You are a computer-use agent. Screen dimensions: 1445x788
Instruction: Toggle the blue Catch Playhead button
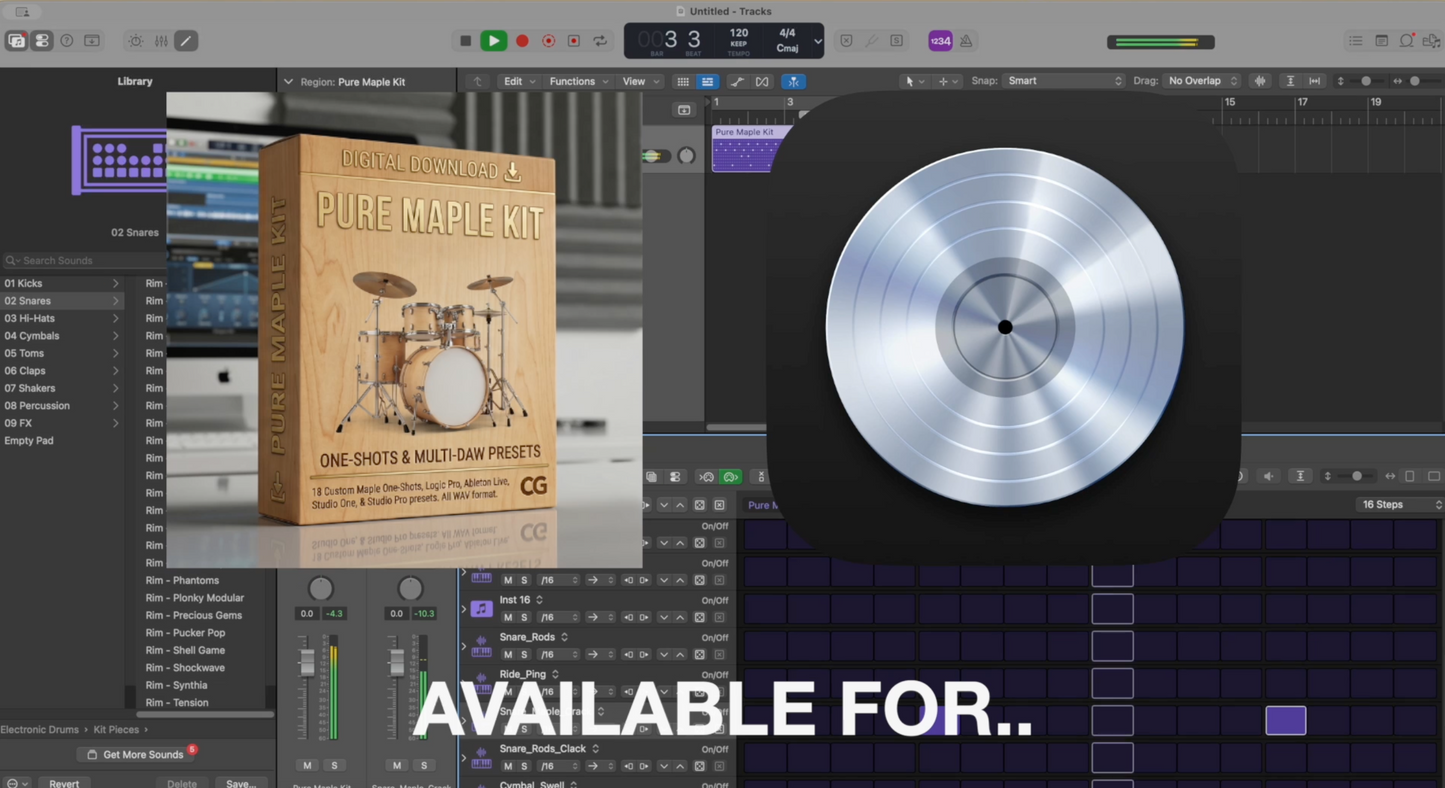[x=793, y=81]
